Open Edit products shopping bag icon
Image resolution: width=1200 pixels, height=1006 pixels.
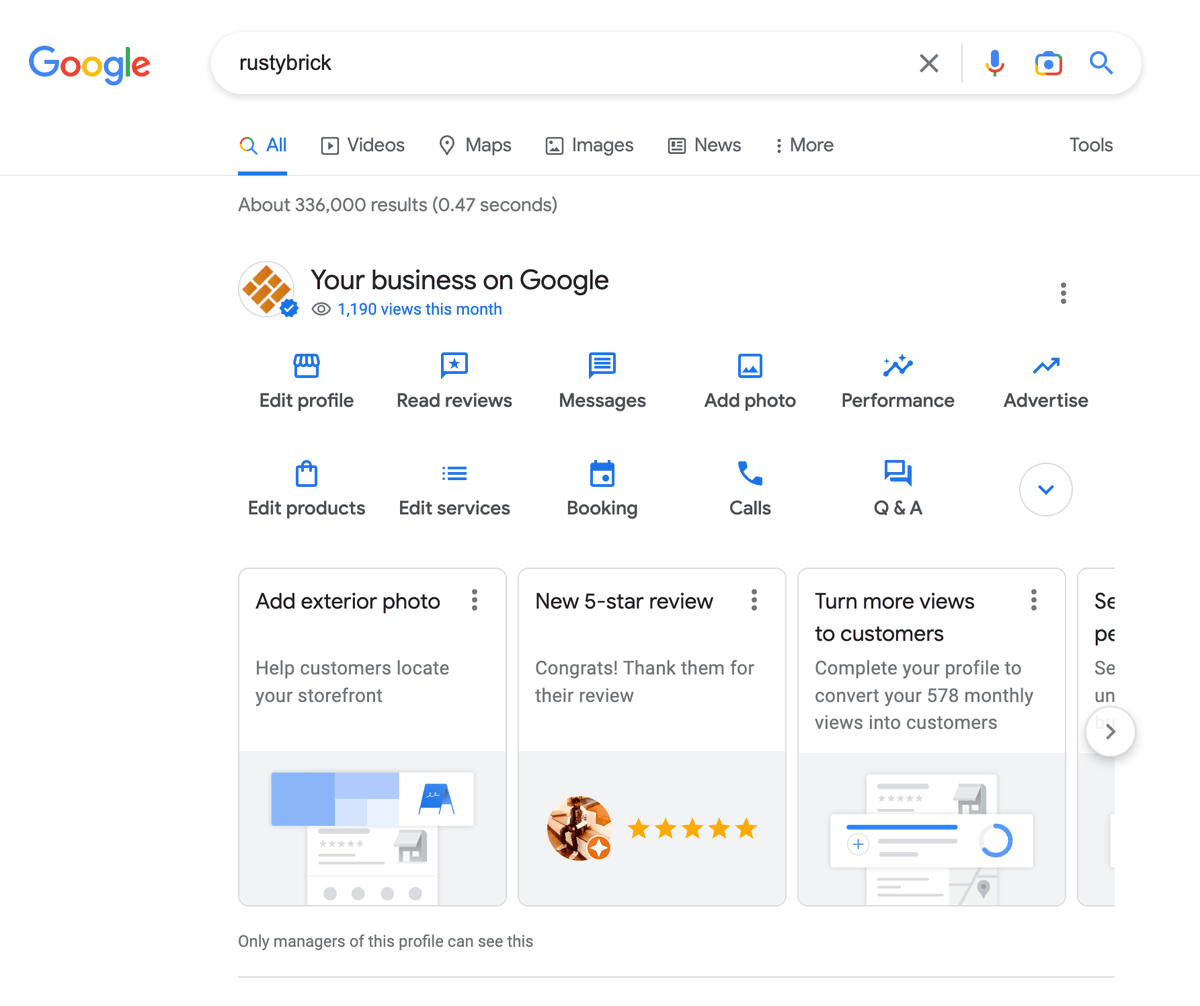click(x=306, y=473)
